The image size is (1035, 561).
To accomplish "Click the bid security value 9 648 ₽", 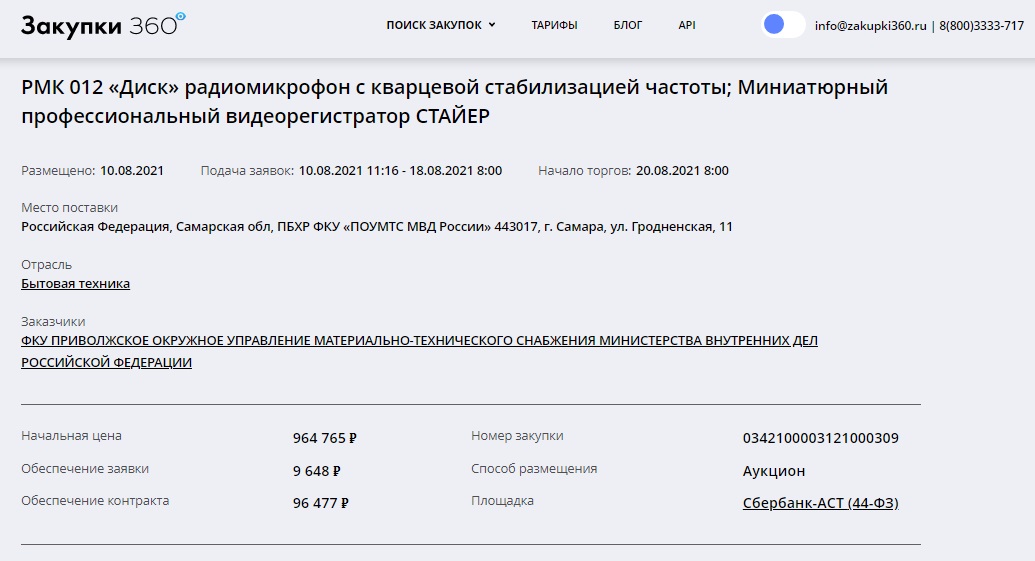I will [317, 471].
